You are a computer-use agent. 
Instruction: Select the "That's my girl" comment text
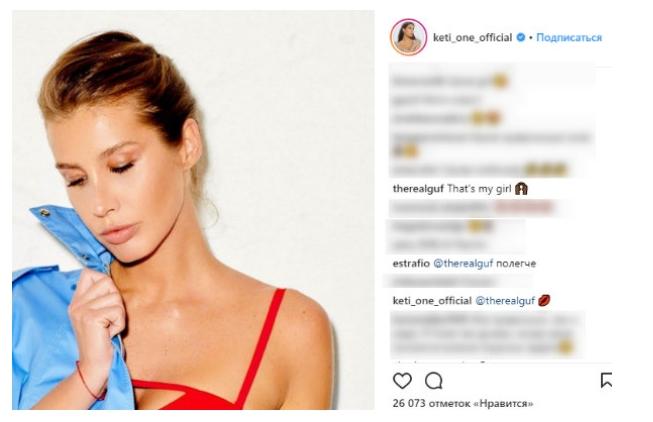point(479,189)
